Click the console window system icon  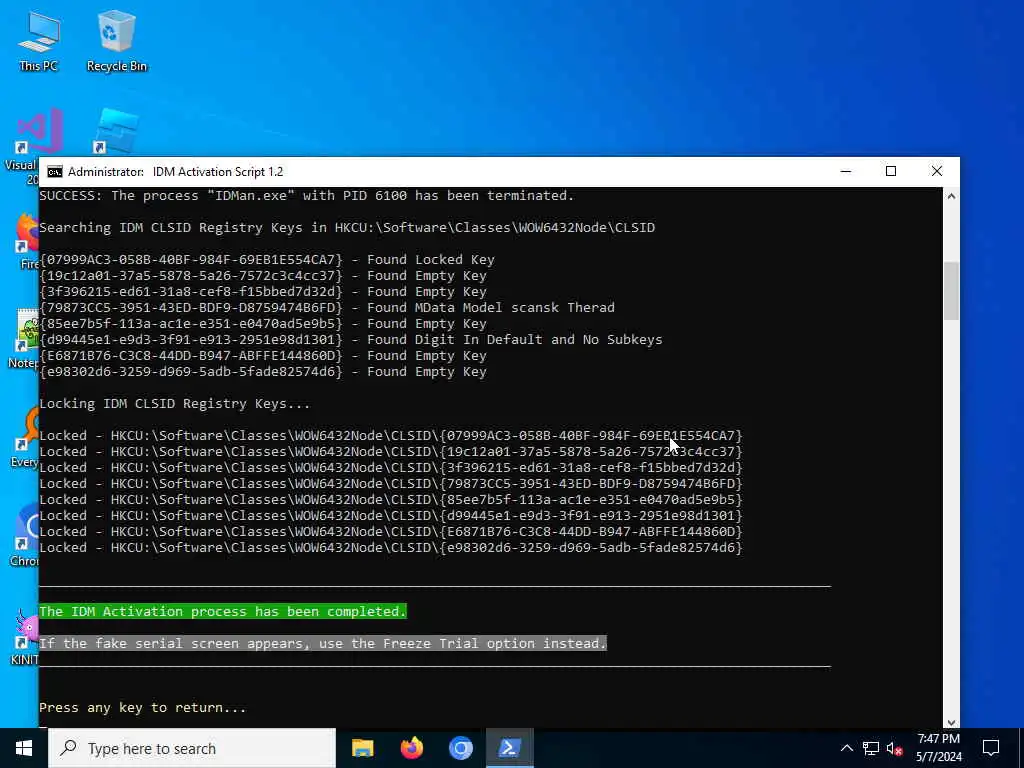pos(55,172)
